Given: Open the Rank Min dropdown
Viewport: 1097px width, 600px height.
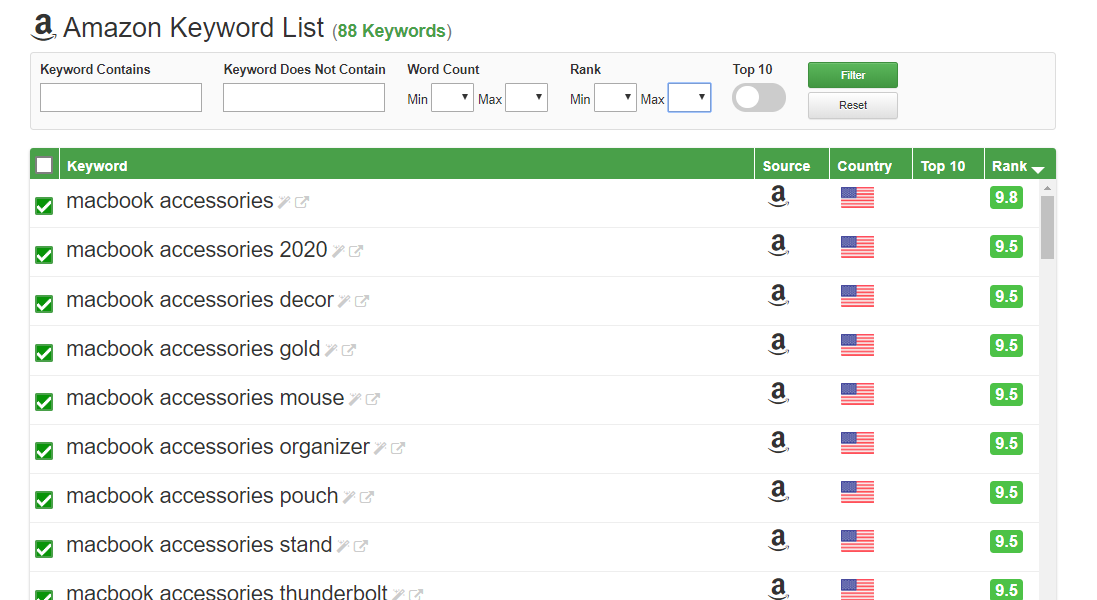Looking at the screenshot, I should (x=615, y=98).
